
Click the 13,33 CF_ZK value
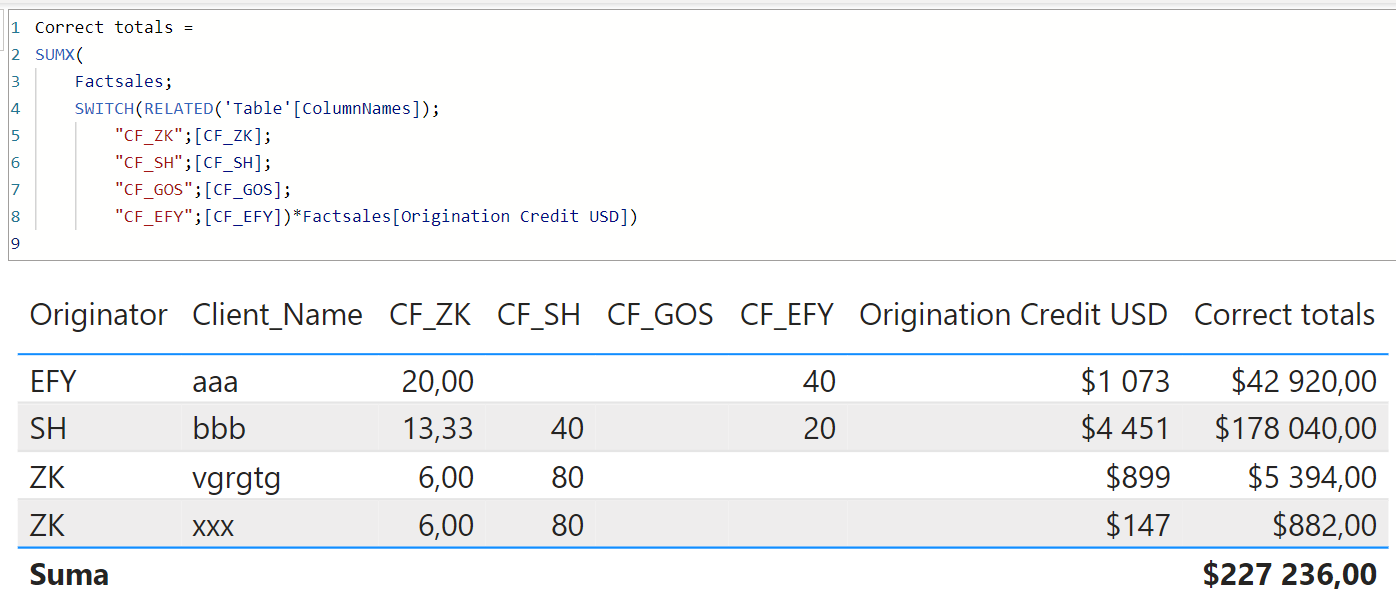click(437, 429)
